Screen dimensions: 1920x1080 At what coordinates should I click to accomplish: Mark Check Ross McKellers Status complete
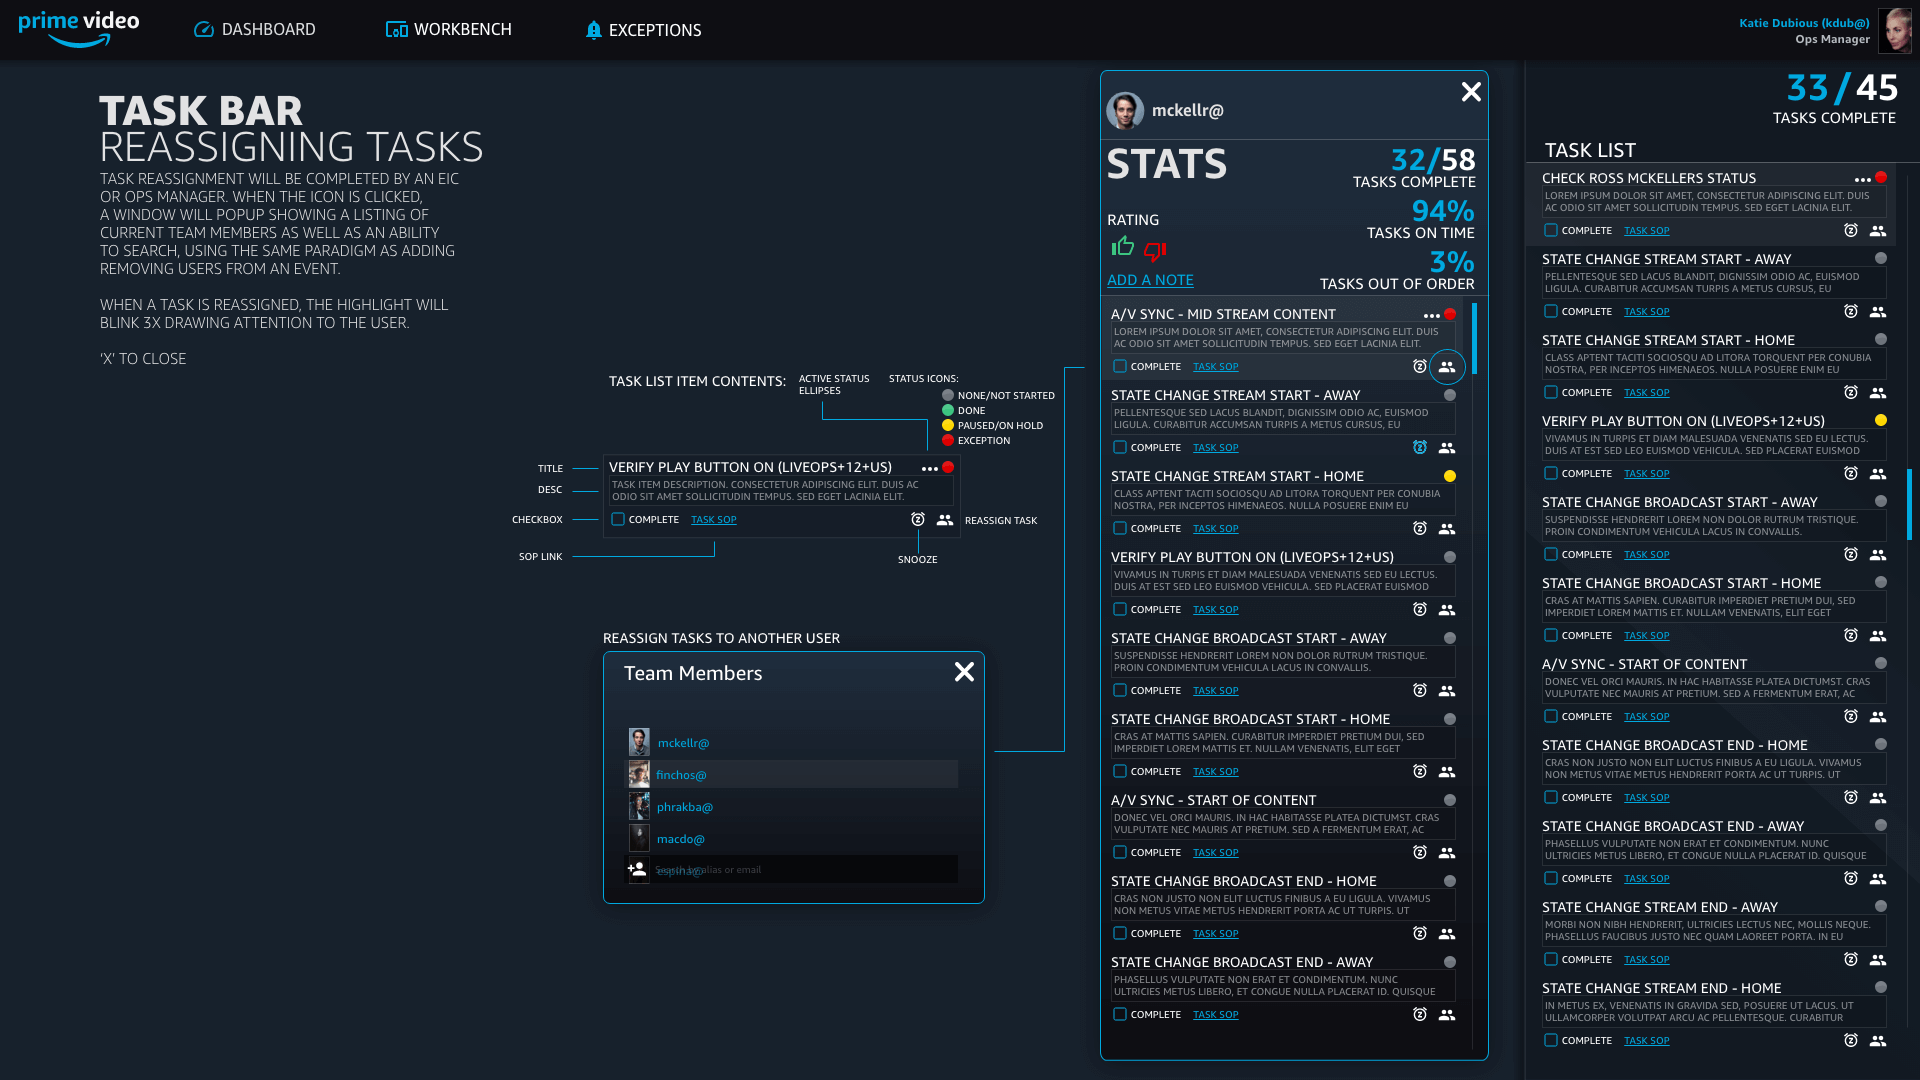(x=1551, y=231)
